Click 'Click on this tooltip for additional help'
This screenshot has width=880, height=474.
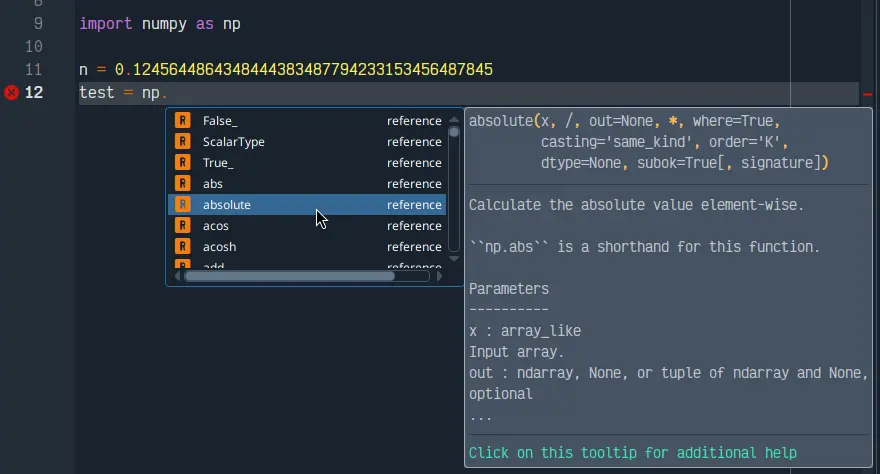pyautogui.click(x=632, y=453)
